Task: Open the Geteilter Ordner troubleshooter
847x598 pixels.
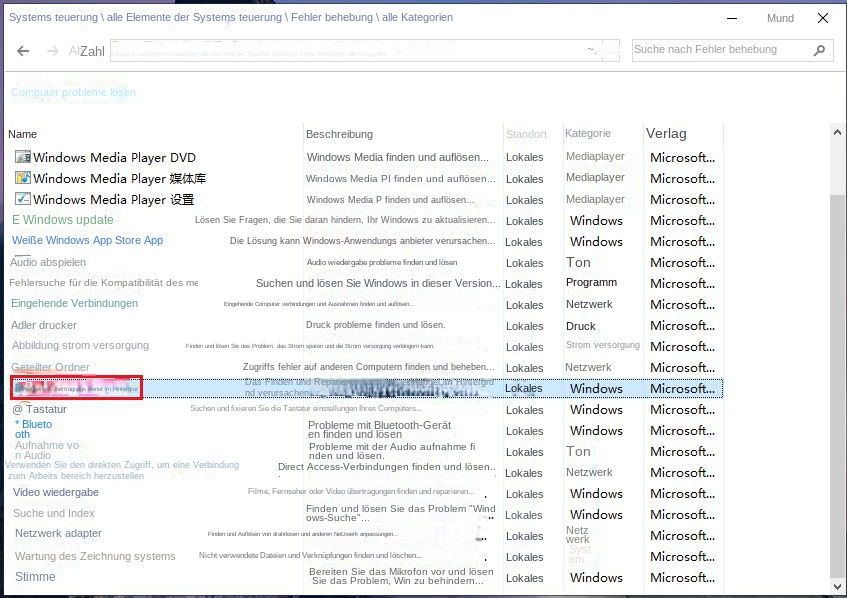Action: click(51, 367)
